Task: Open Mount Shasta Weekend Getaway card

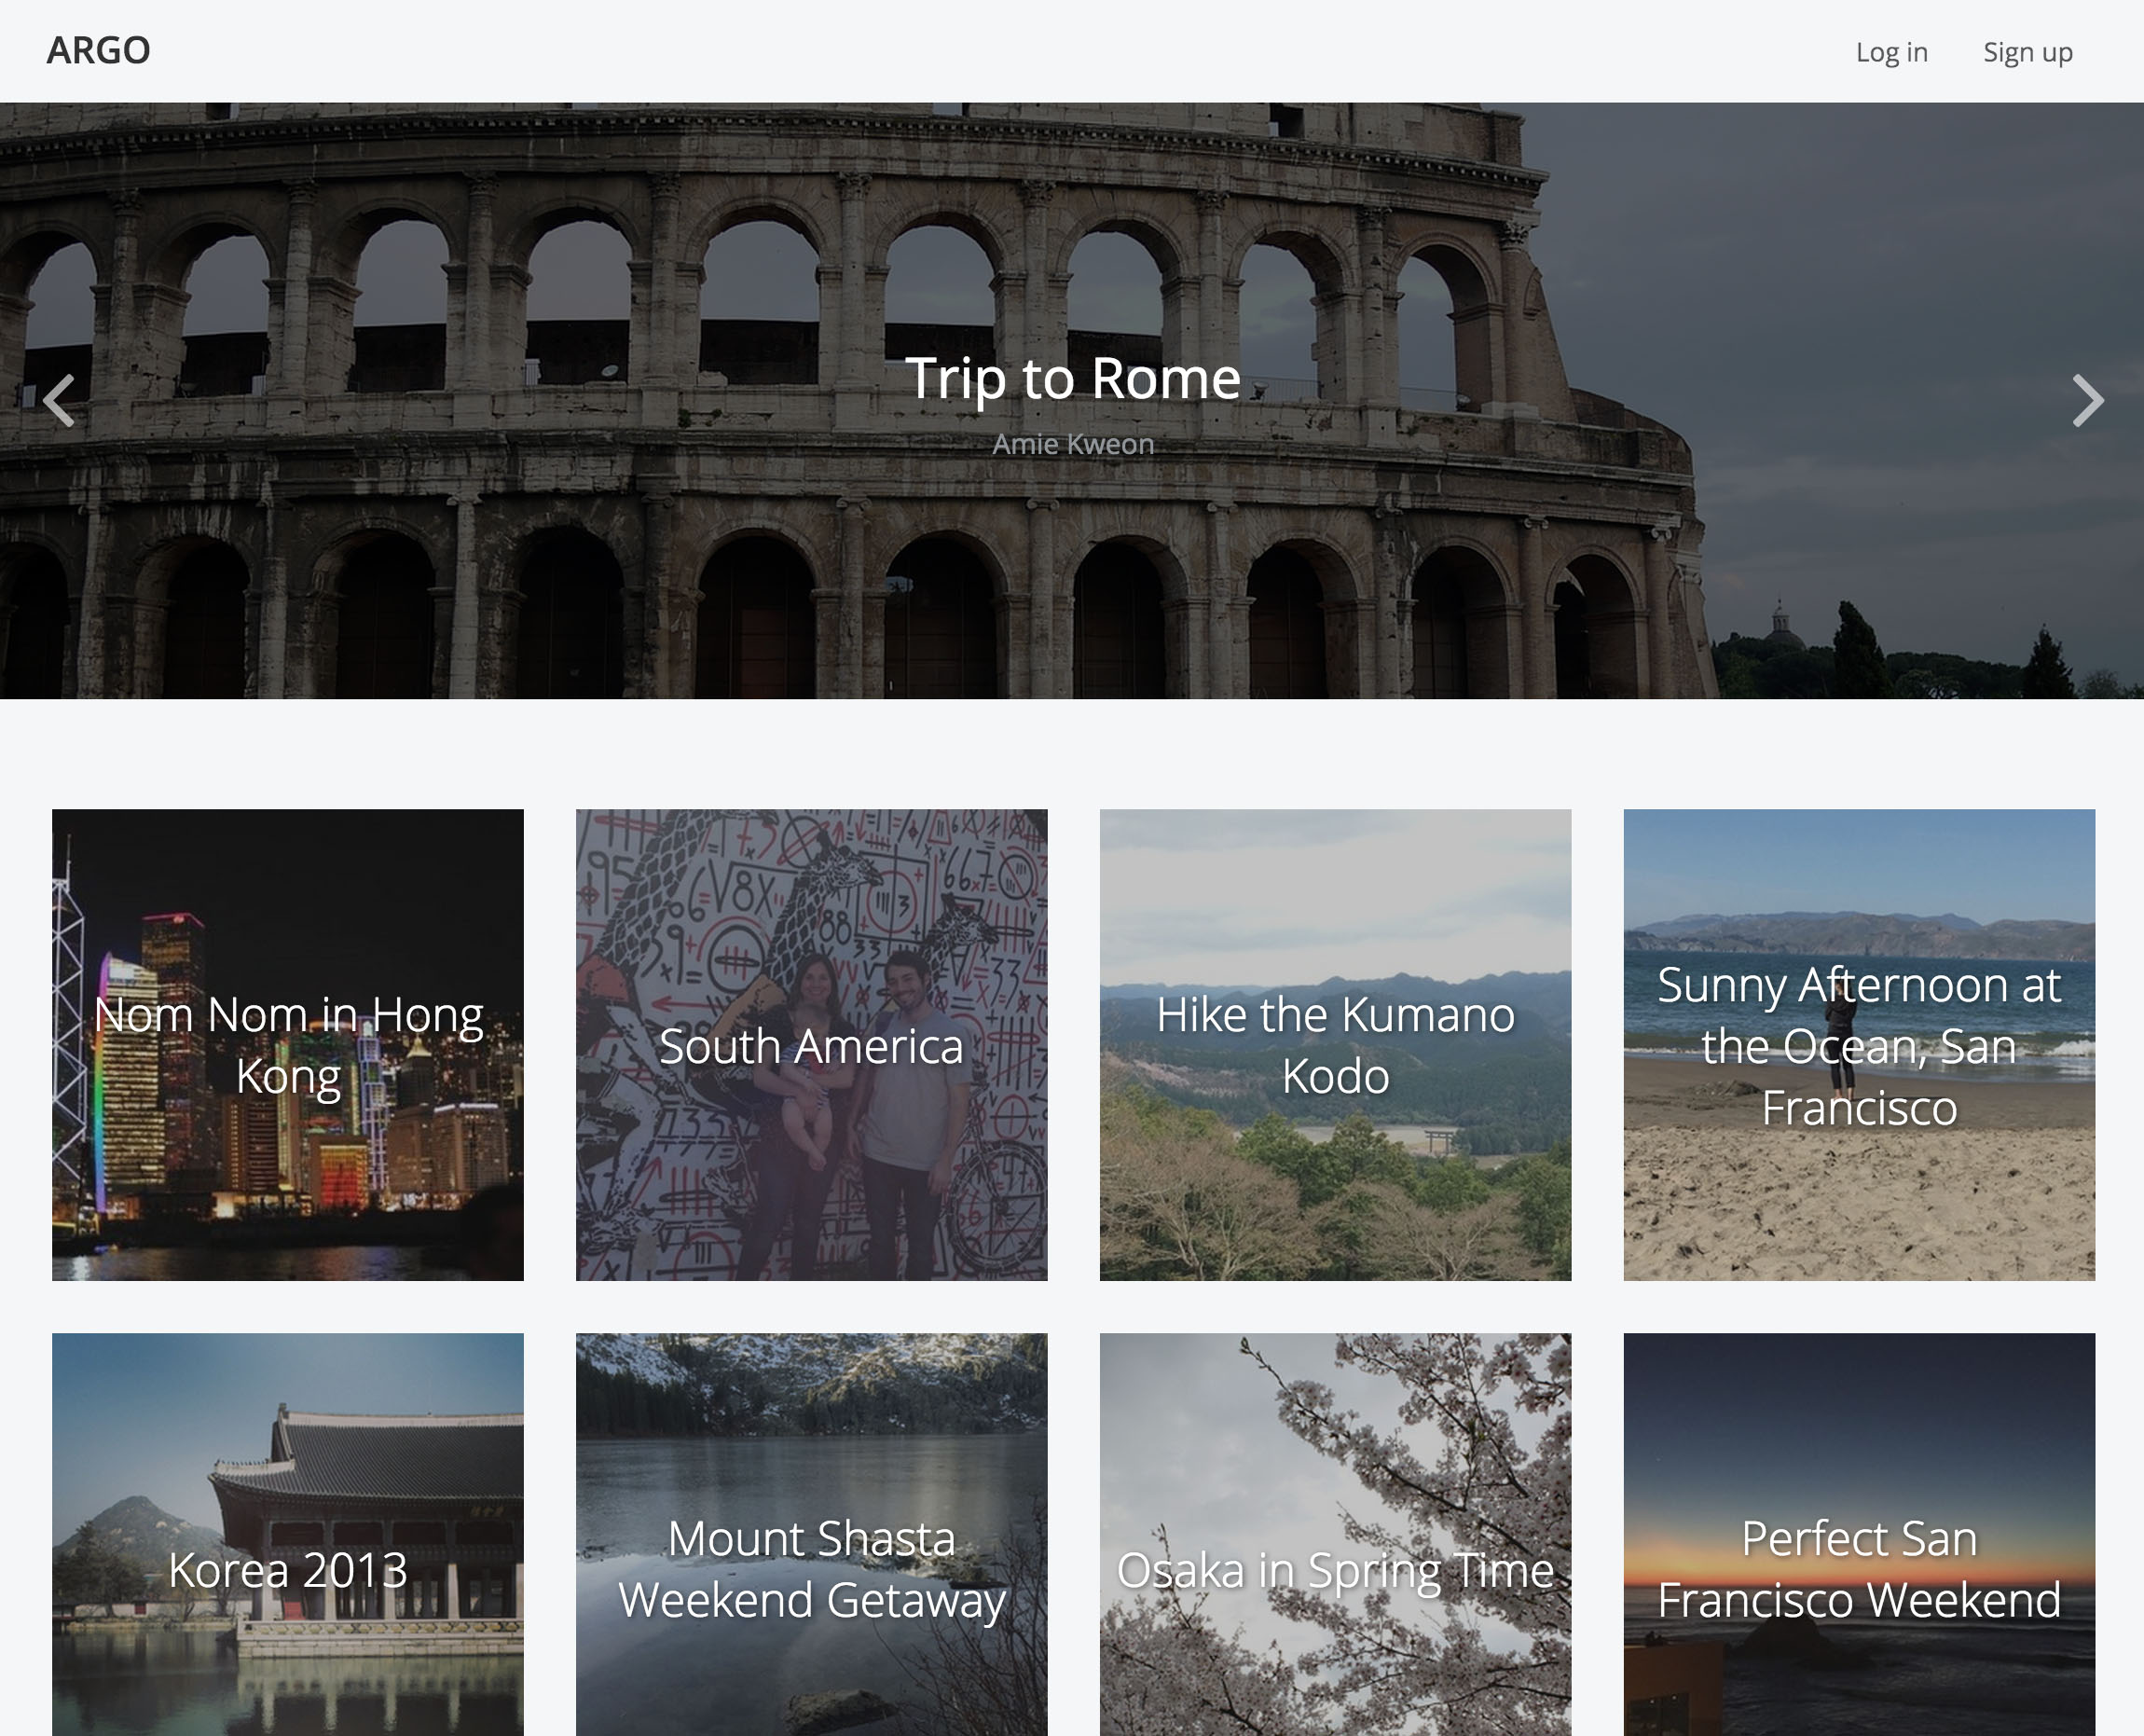Action: pyautogui.click(x=812, y=1535)
